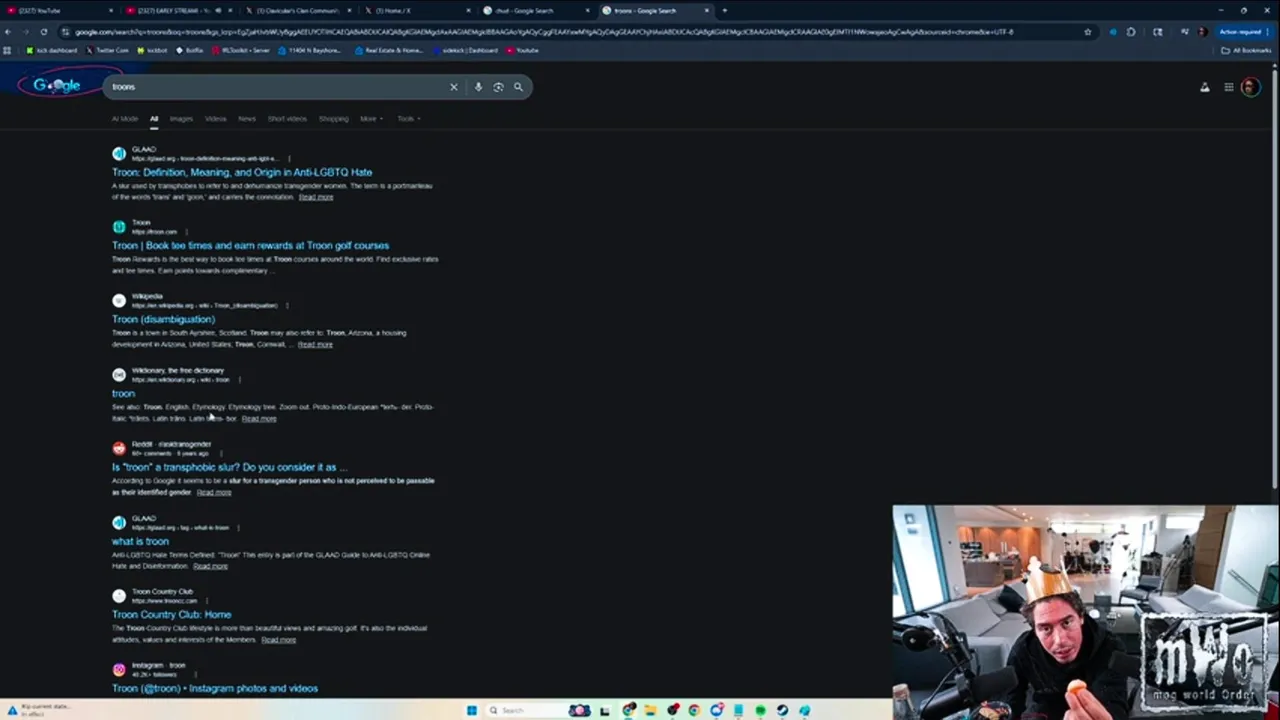Start a voice search with the microphone icon

click(478, 87)
